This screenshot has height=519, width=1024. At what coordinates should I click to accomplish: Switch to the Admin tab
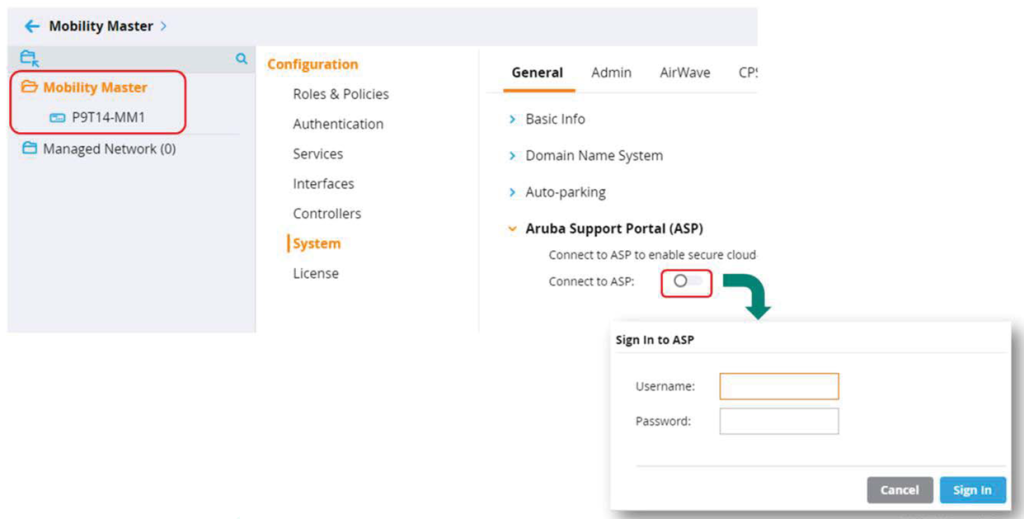(x=611, y=72)
